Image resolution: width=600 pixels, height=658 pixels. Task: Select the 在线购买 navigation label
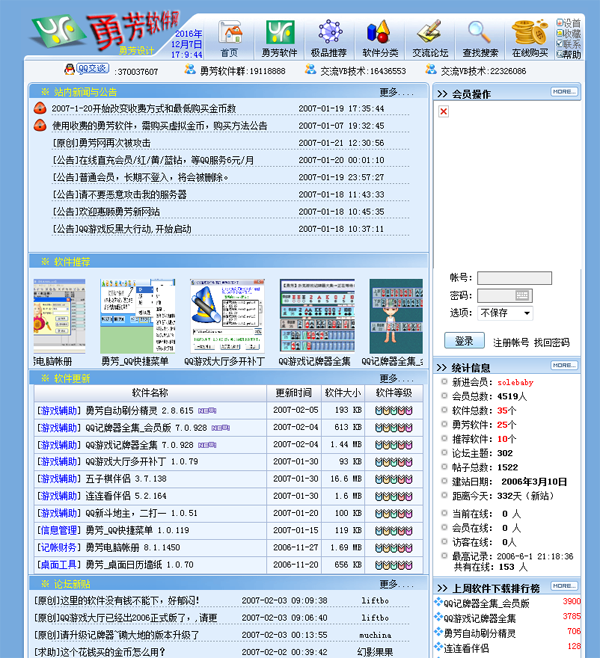coord(530,53)
